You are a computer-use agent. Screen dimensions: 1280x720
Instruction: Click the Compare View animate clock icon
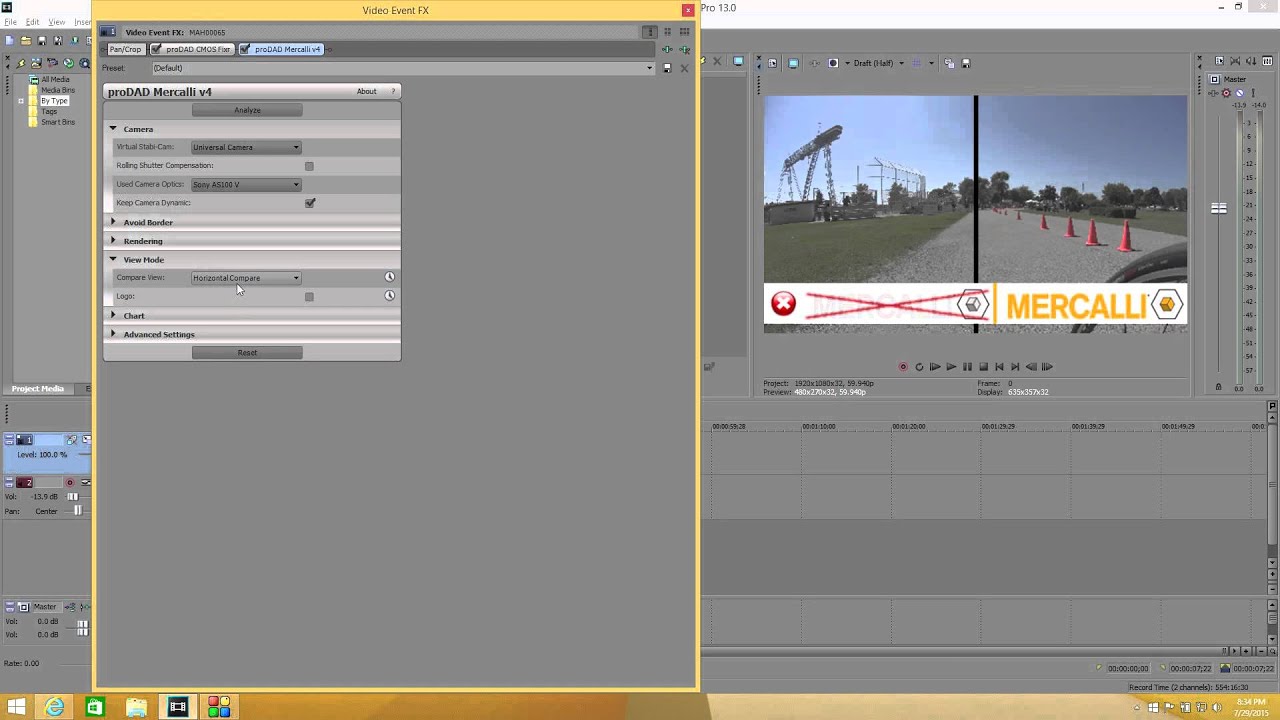tap(390, 277)
